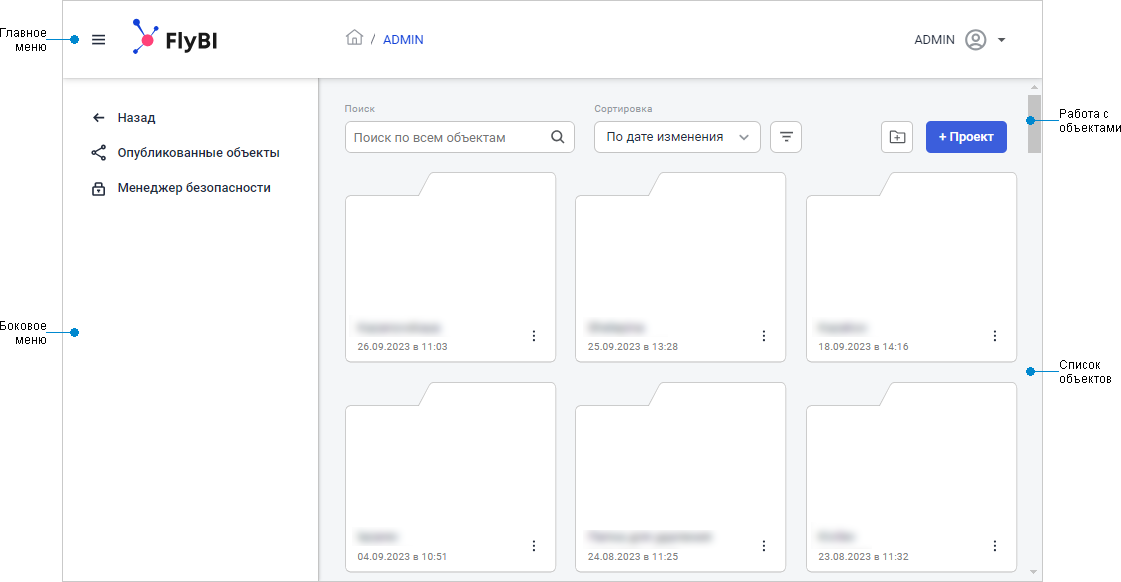Open options menu for folder dated 04.09.2023
Screen dimensions: 1121x582
pyautogui.click(x=534, y=546)
